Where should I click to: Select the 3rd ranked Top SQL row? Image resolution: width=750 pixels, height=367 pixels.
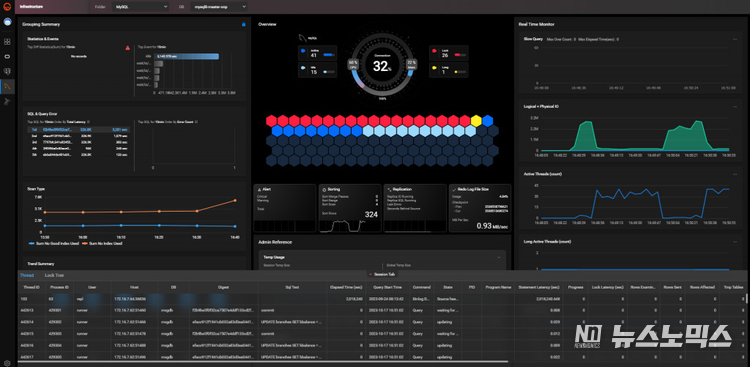[x=79, y=142]
